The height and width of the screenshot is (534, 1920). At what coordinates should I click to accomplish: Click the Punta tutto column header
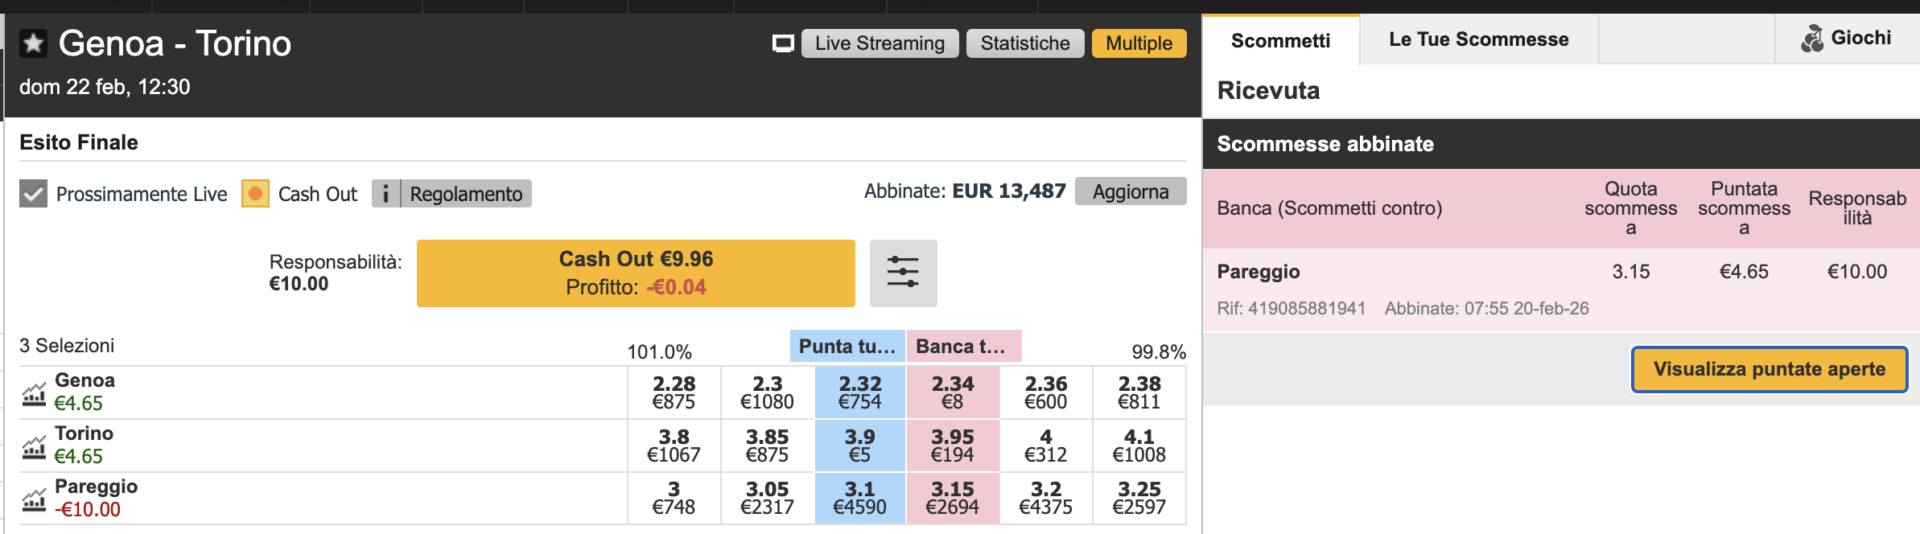click(847, 346)
